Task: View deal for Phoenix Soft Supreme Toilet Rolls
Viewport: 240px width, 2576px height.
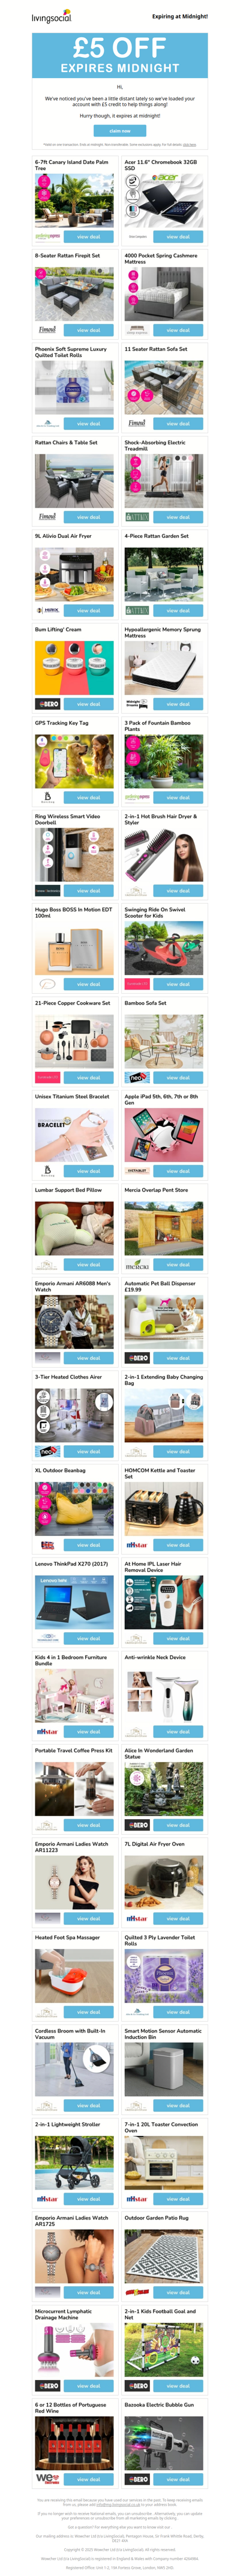Action: point(88,424)
